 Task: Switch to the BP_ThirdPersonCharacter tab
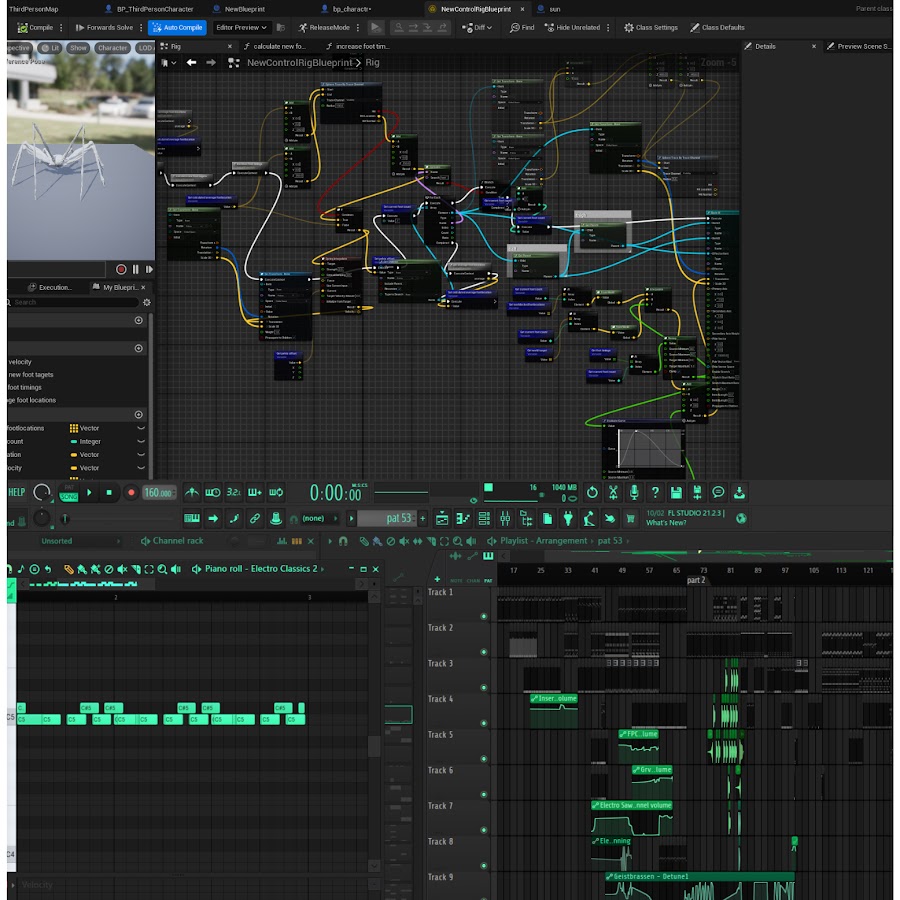click(149, 9)
